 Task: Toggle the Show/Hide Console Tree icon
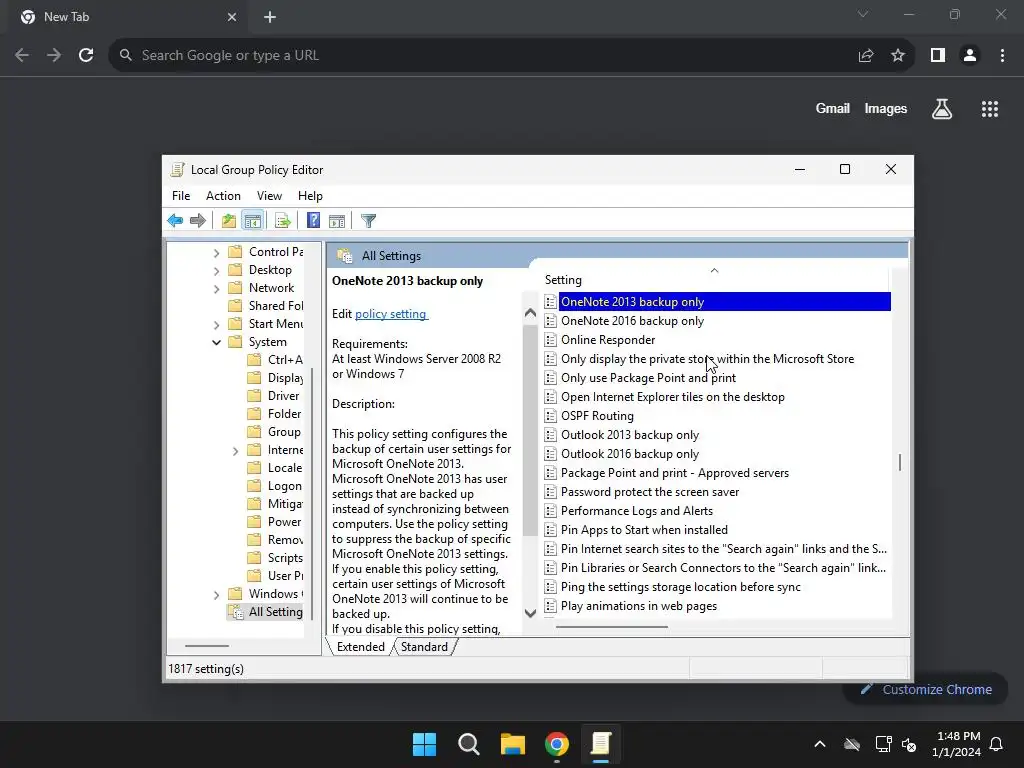coord(253,221)
